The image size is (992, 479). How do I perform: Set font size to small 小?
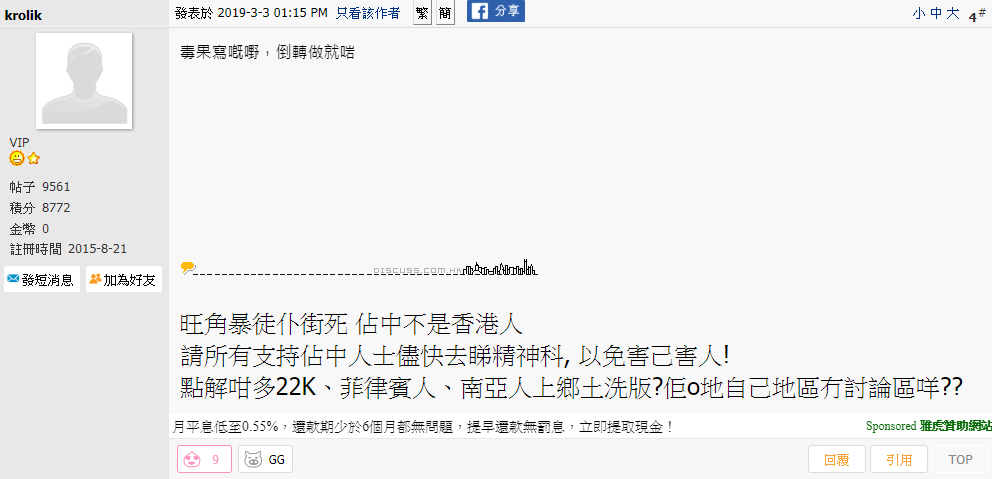[x=919, y=14]
